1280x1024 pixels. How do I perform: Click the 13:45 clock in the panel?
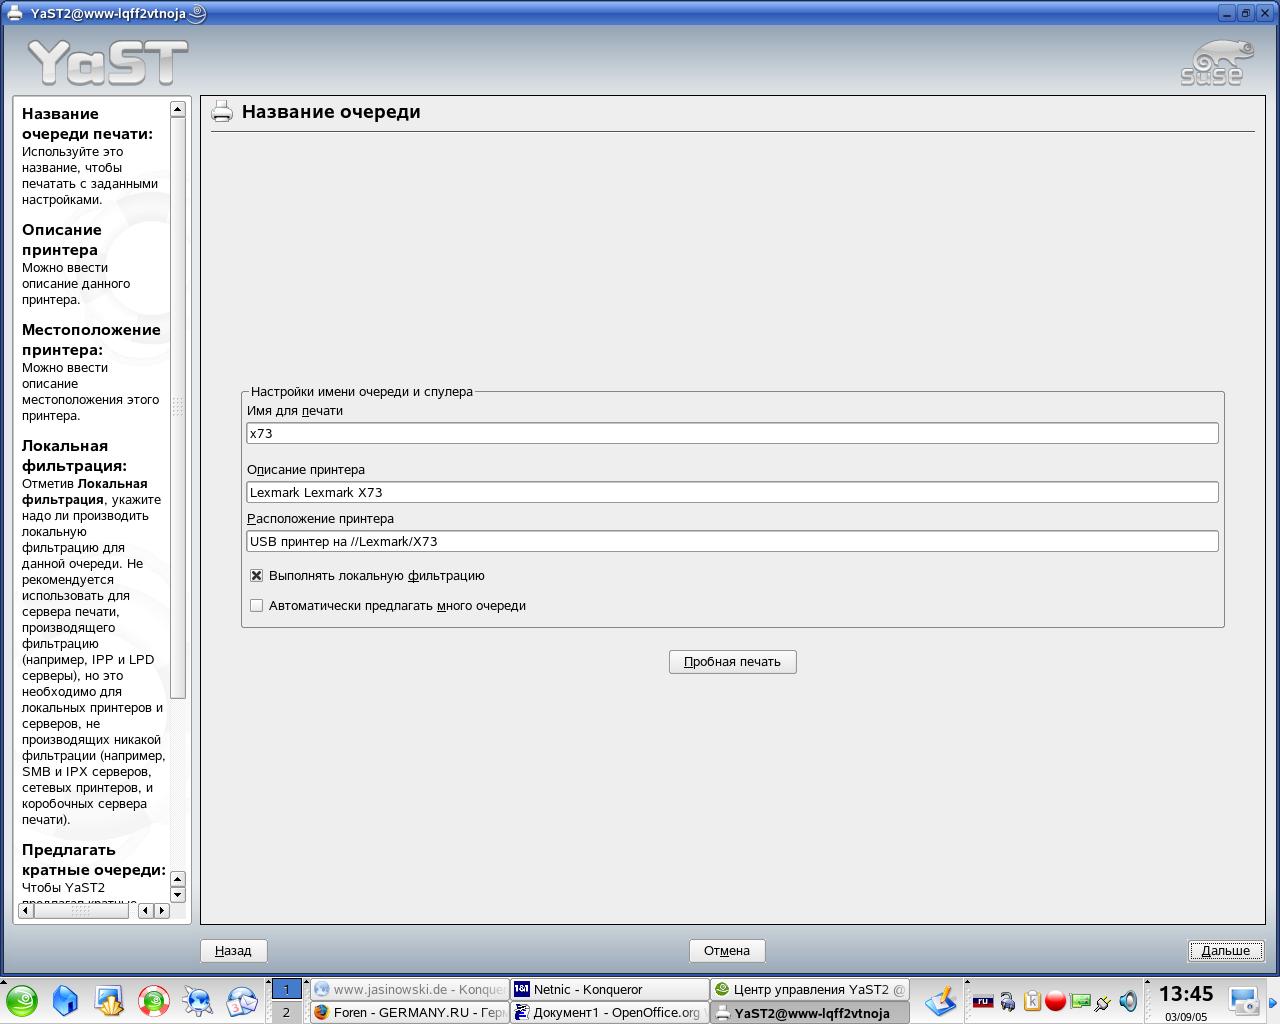[x=1186, y=994]
